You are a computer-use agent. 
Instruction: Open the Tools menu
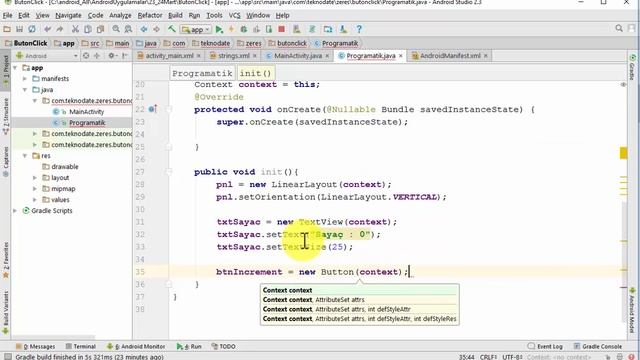(x=214, y=16)
